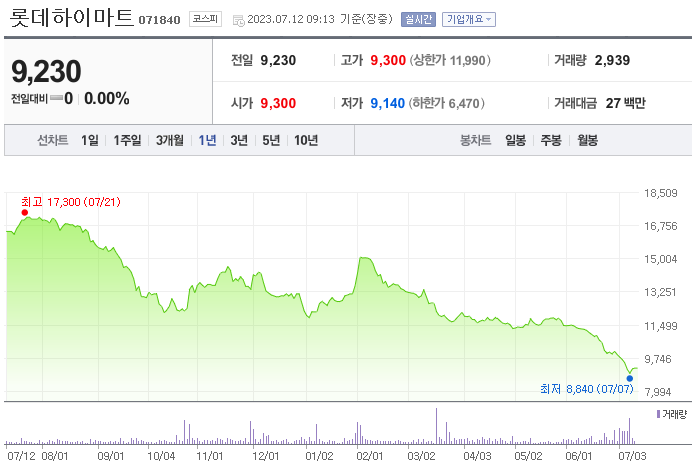Select the 10년 line chart tab
Image resolution: width=692 pixels, height=474 pixels.
click(x=306, y=140)
